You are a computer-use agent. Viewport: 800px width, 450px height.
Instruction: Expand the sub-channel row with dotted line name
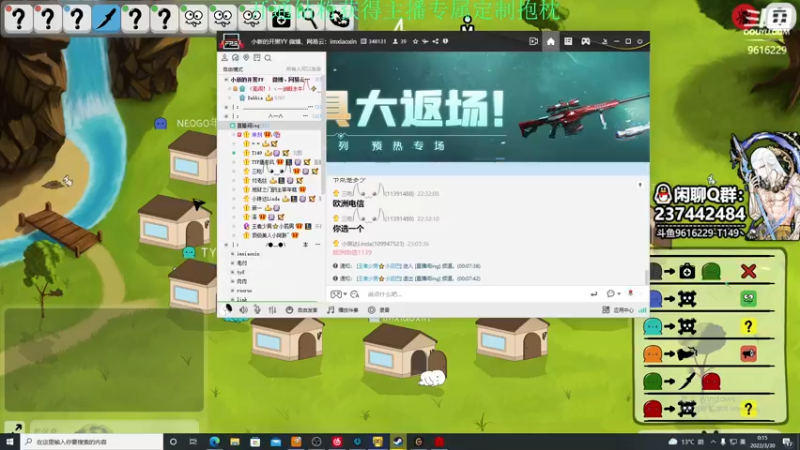(226, 107)
